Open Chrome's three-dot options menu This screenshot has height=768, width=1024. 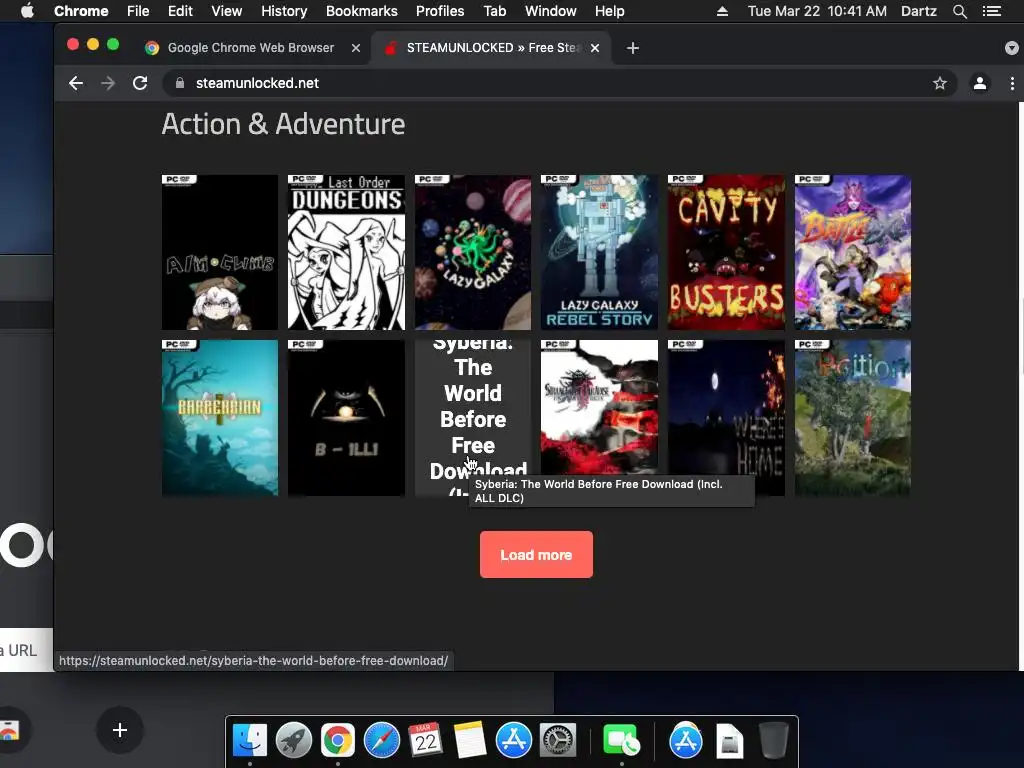click(x=1012, y=83)
